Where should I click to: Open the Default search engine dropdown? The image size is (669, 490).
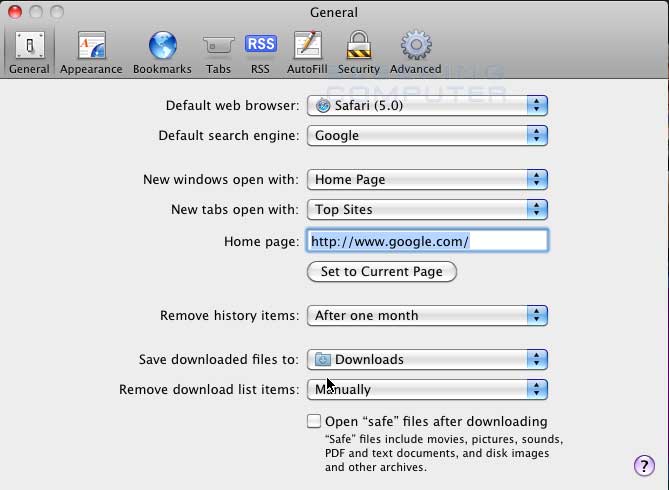pyautogui.click(x=427, y=135)
